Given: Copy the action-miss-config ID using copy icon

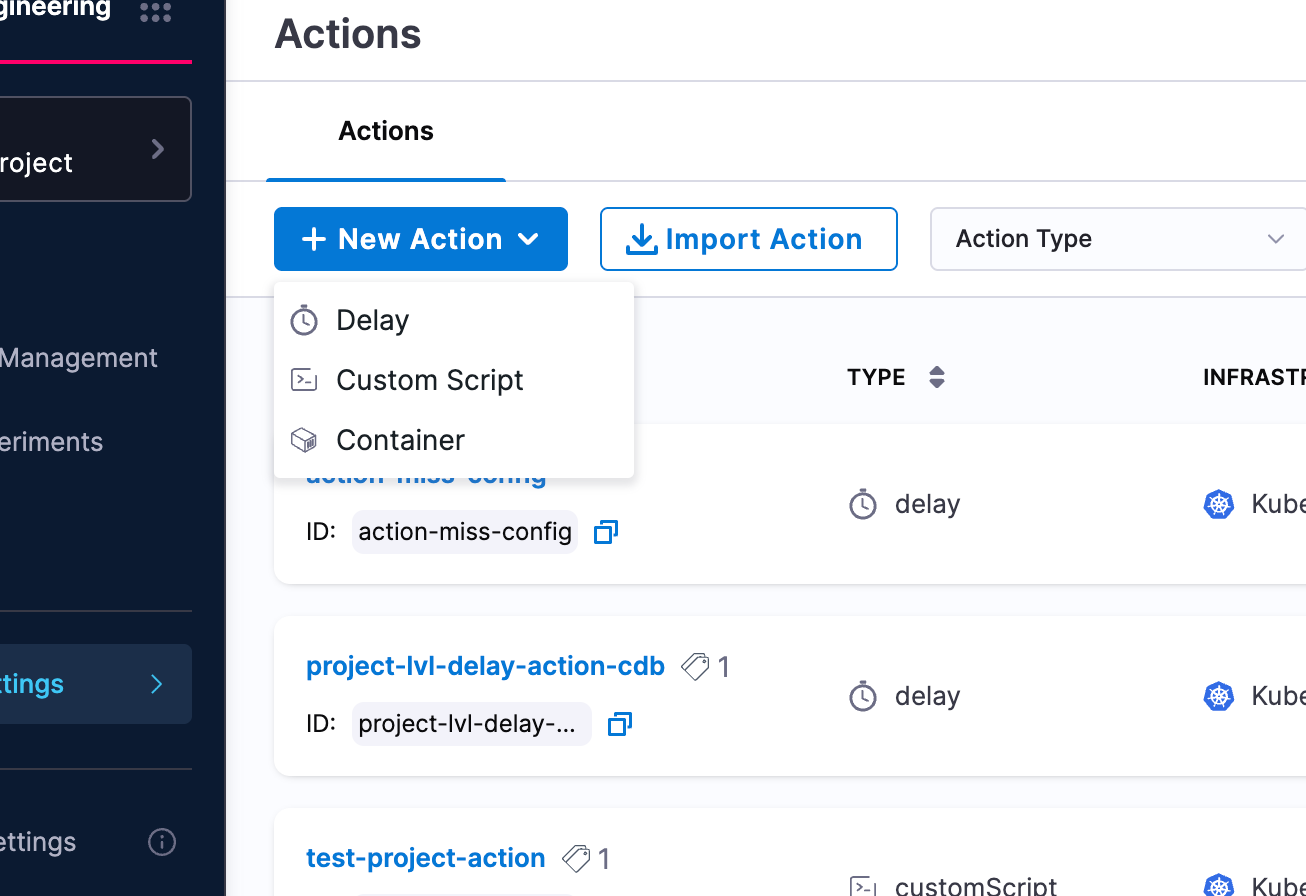Looking at the screenshot, I should point(605,532).
